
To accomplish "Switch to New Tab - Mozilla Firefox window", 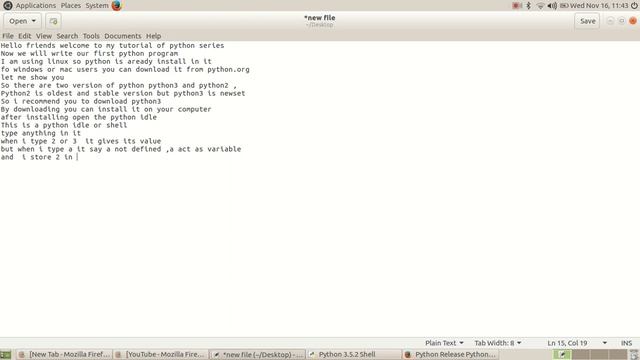I will click(x=64, y=355).
